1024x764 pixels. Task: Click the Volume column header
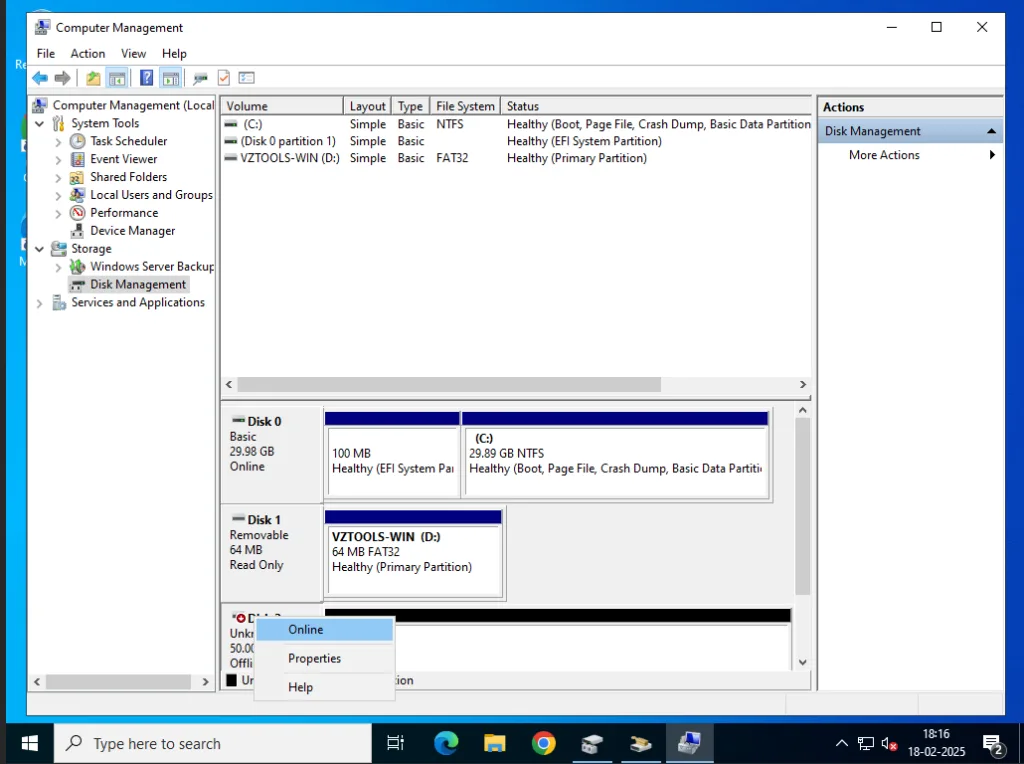click(282, 106)
